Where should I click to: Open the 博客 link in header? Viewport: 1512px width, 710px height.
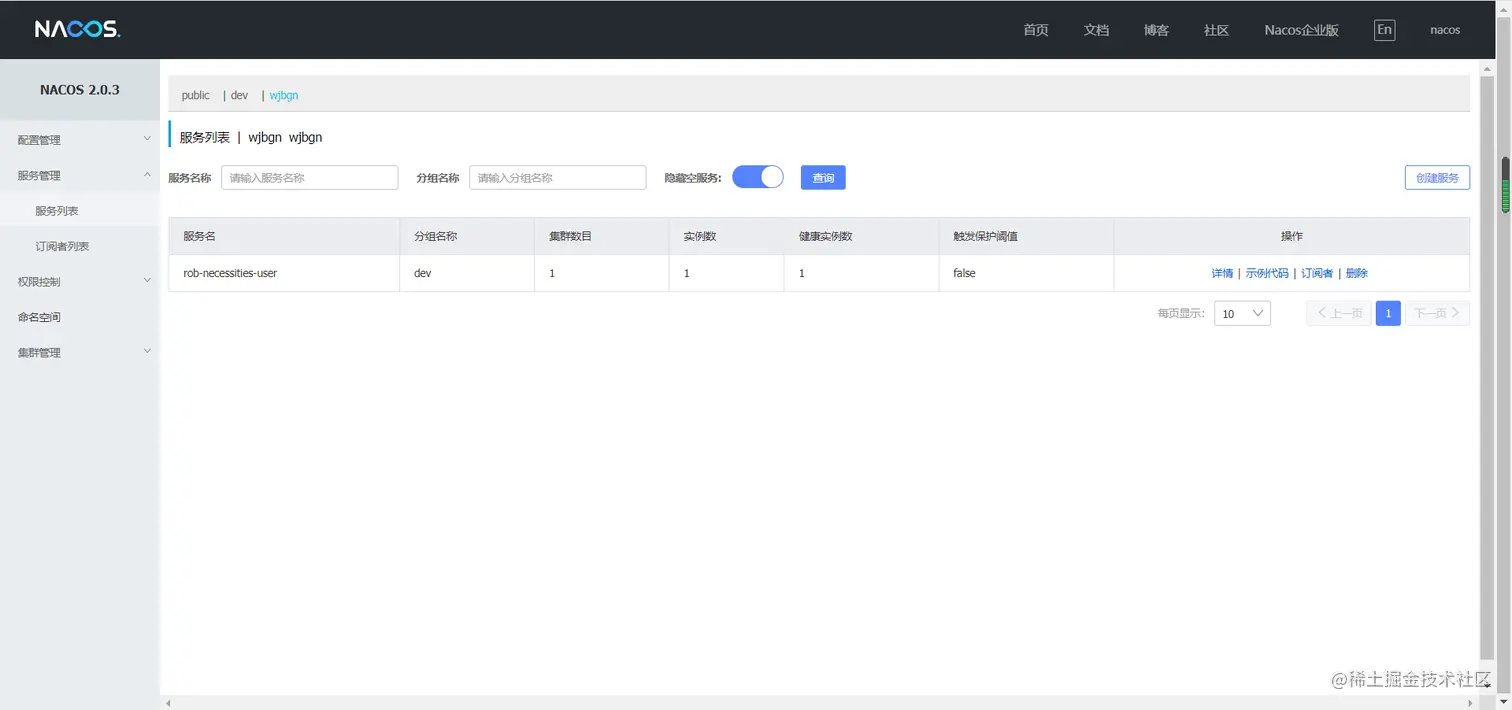(1156, 30)
